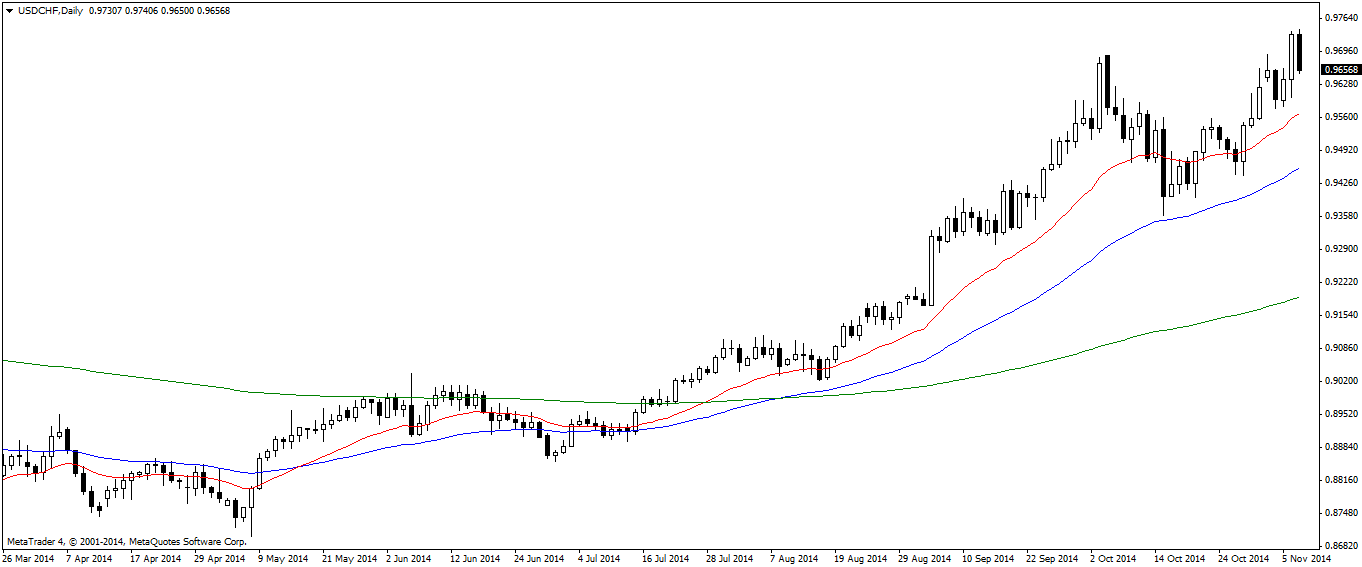Viewport: 1362px width, 567px height.
Task: Click the 9 May 2014 date label
Action: [x=283, y=558]
